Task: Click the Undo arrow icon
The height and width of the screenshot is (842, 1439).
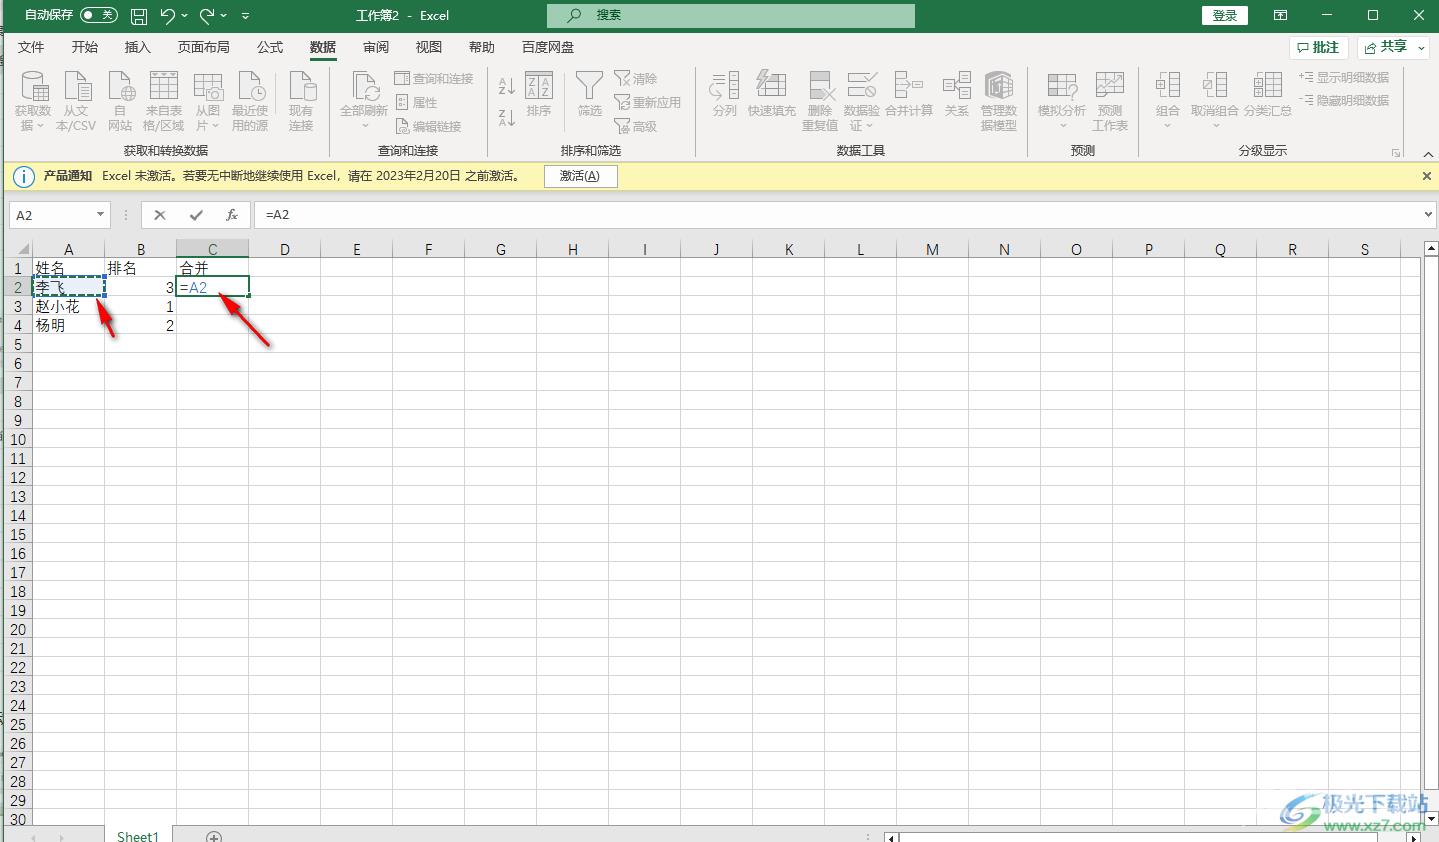Action: tap(167, 16)
